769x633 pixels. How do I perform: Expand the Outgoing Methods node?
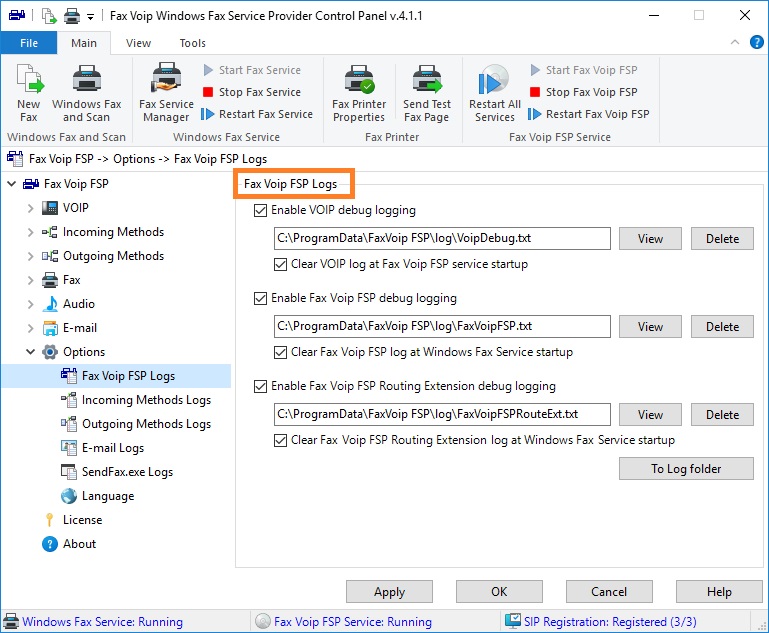pos(30,256)
